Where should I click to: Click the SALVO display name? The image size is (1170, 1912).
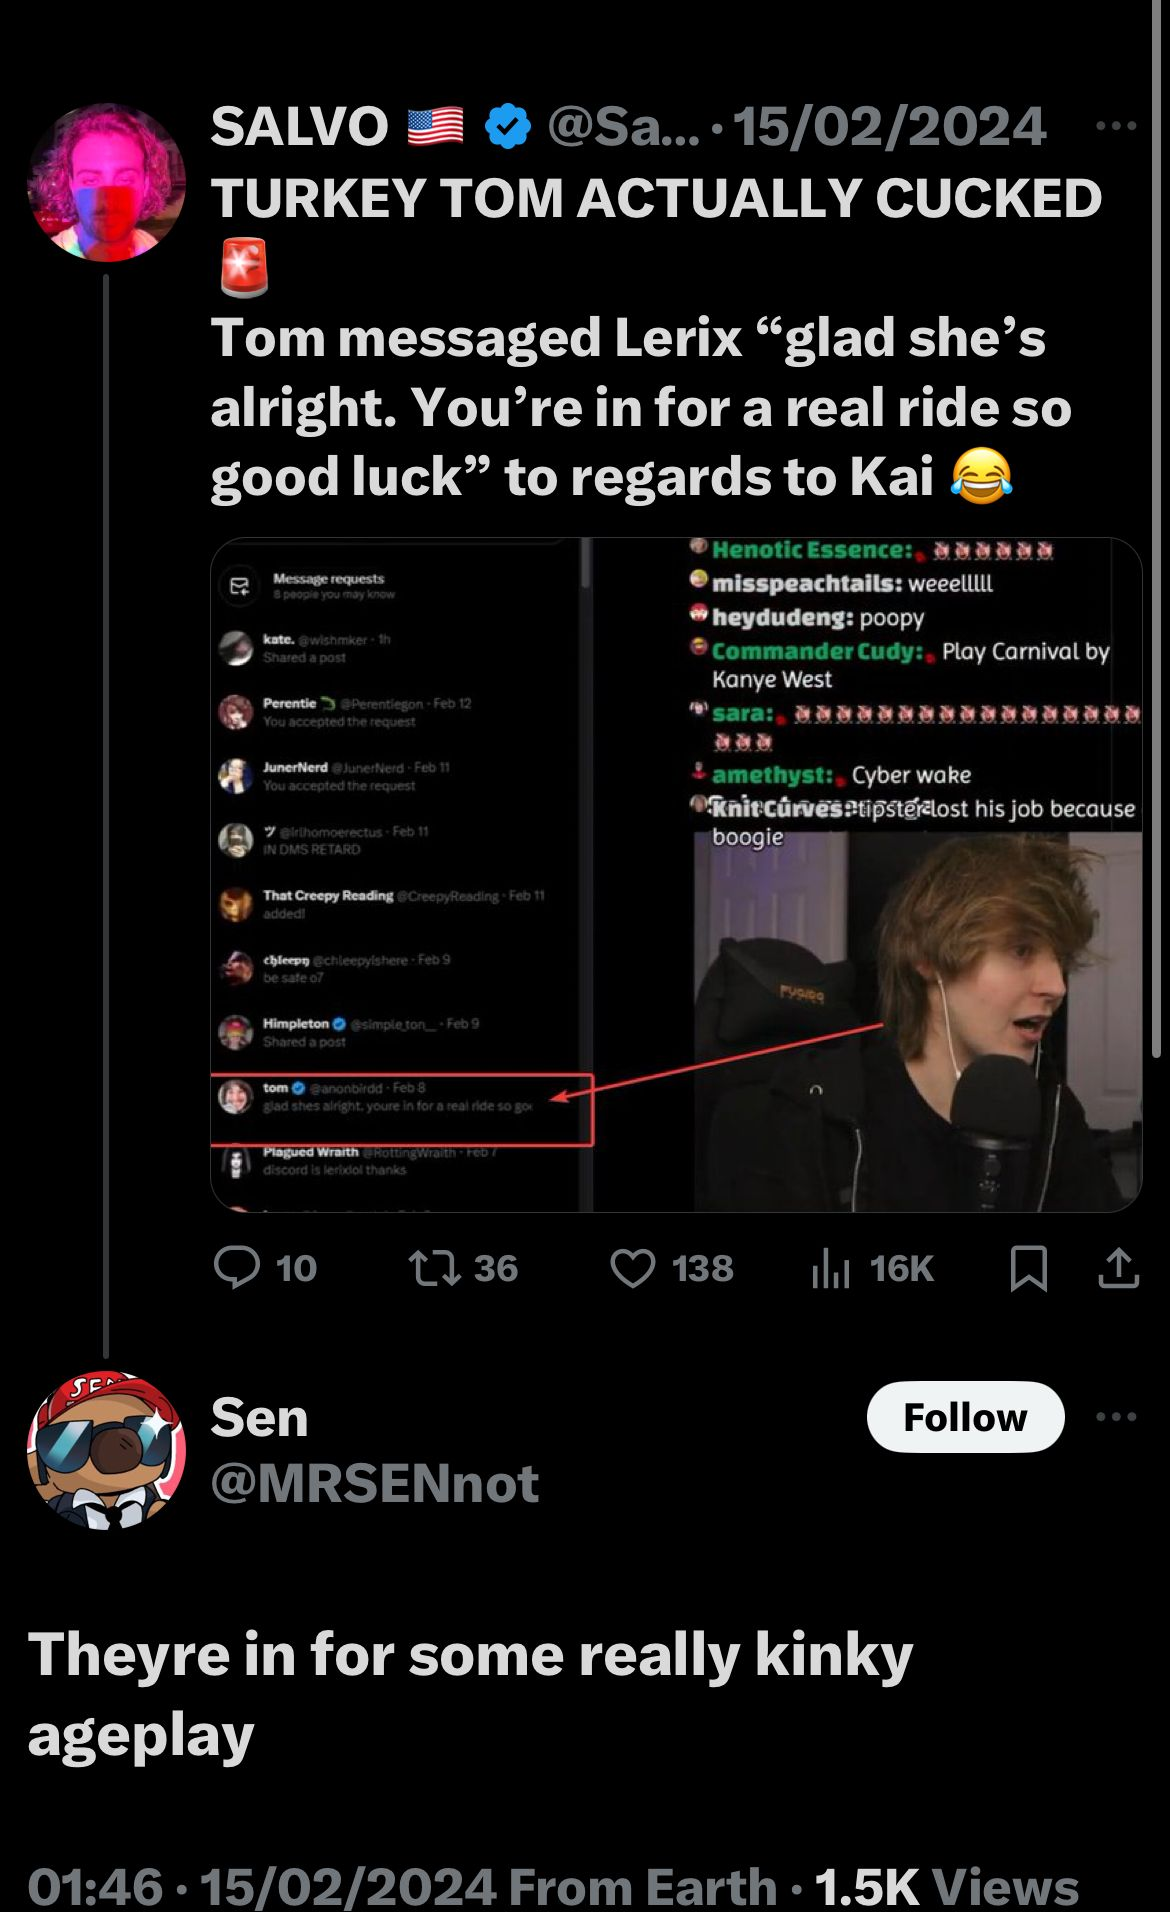[x=299, y=126]
